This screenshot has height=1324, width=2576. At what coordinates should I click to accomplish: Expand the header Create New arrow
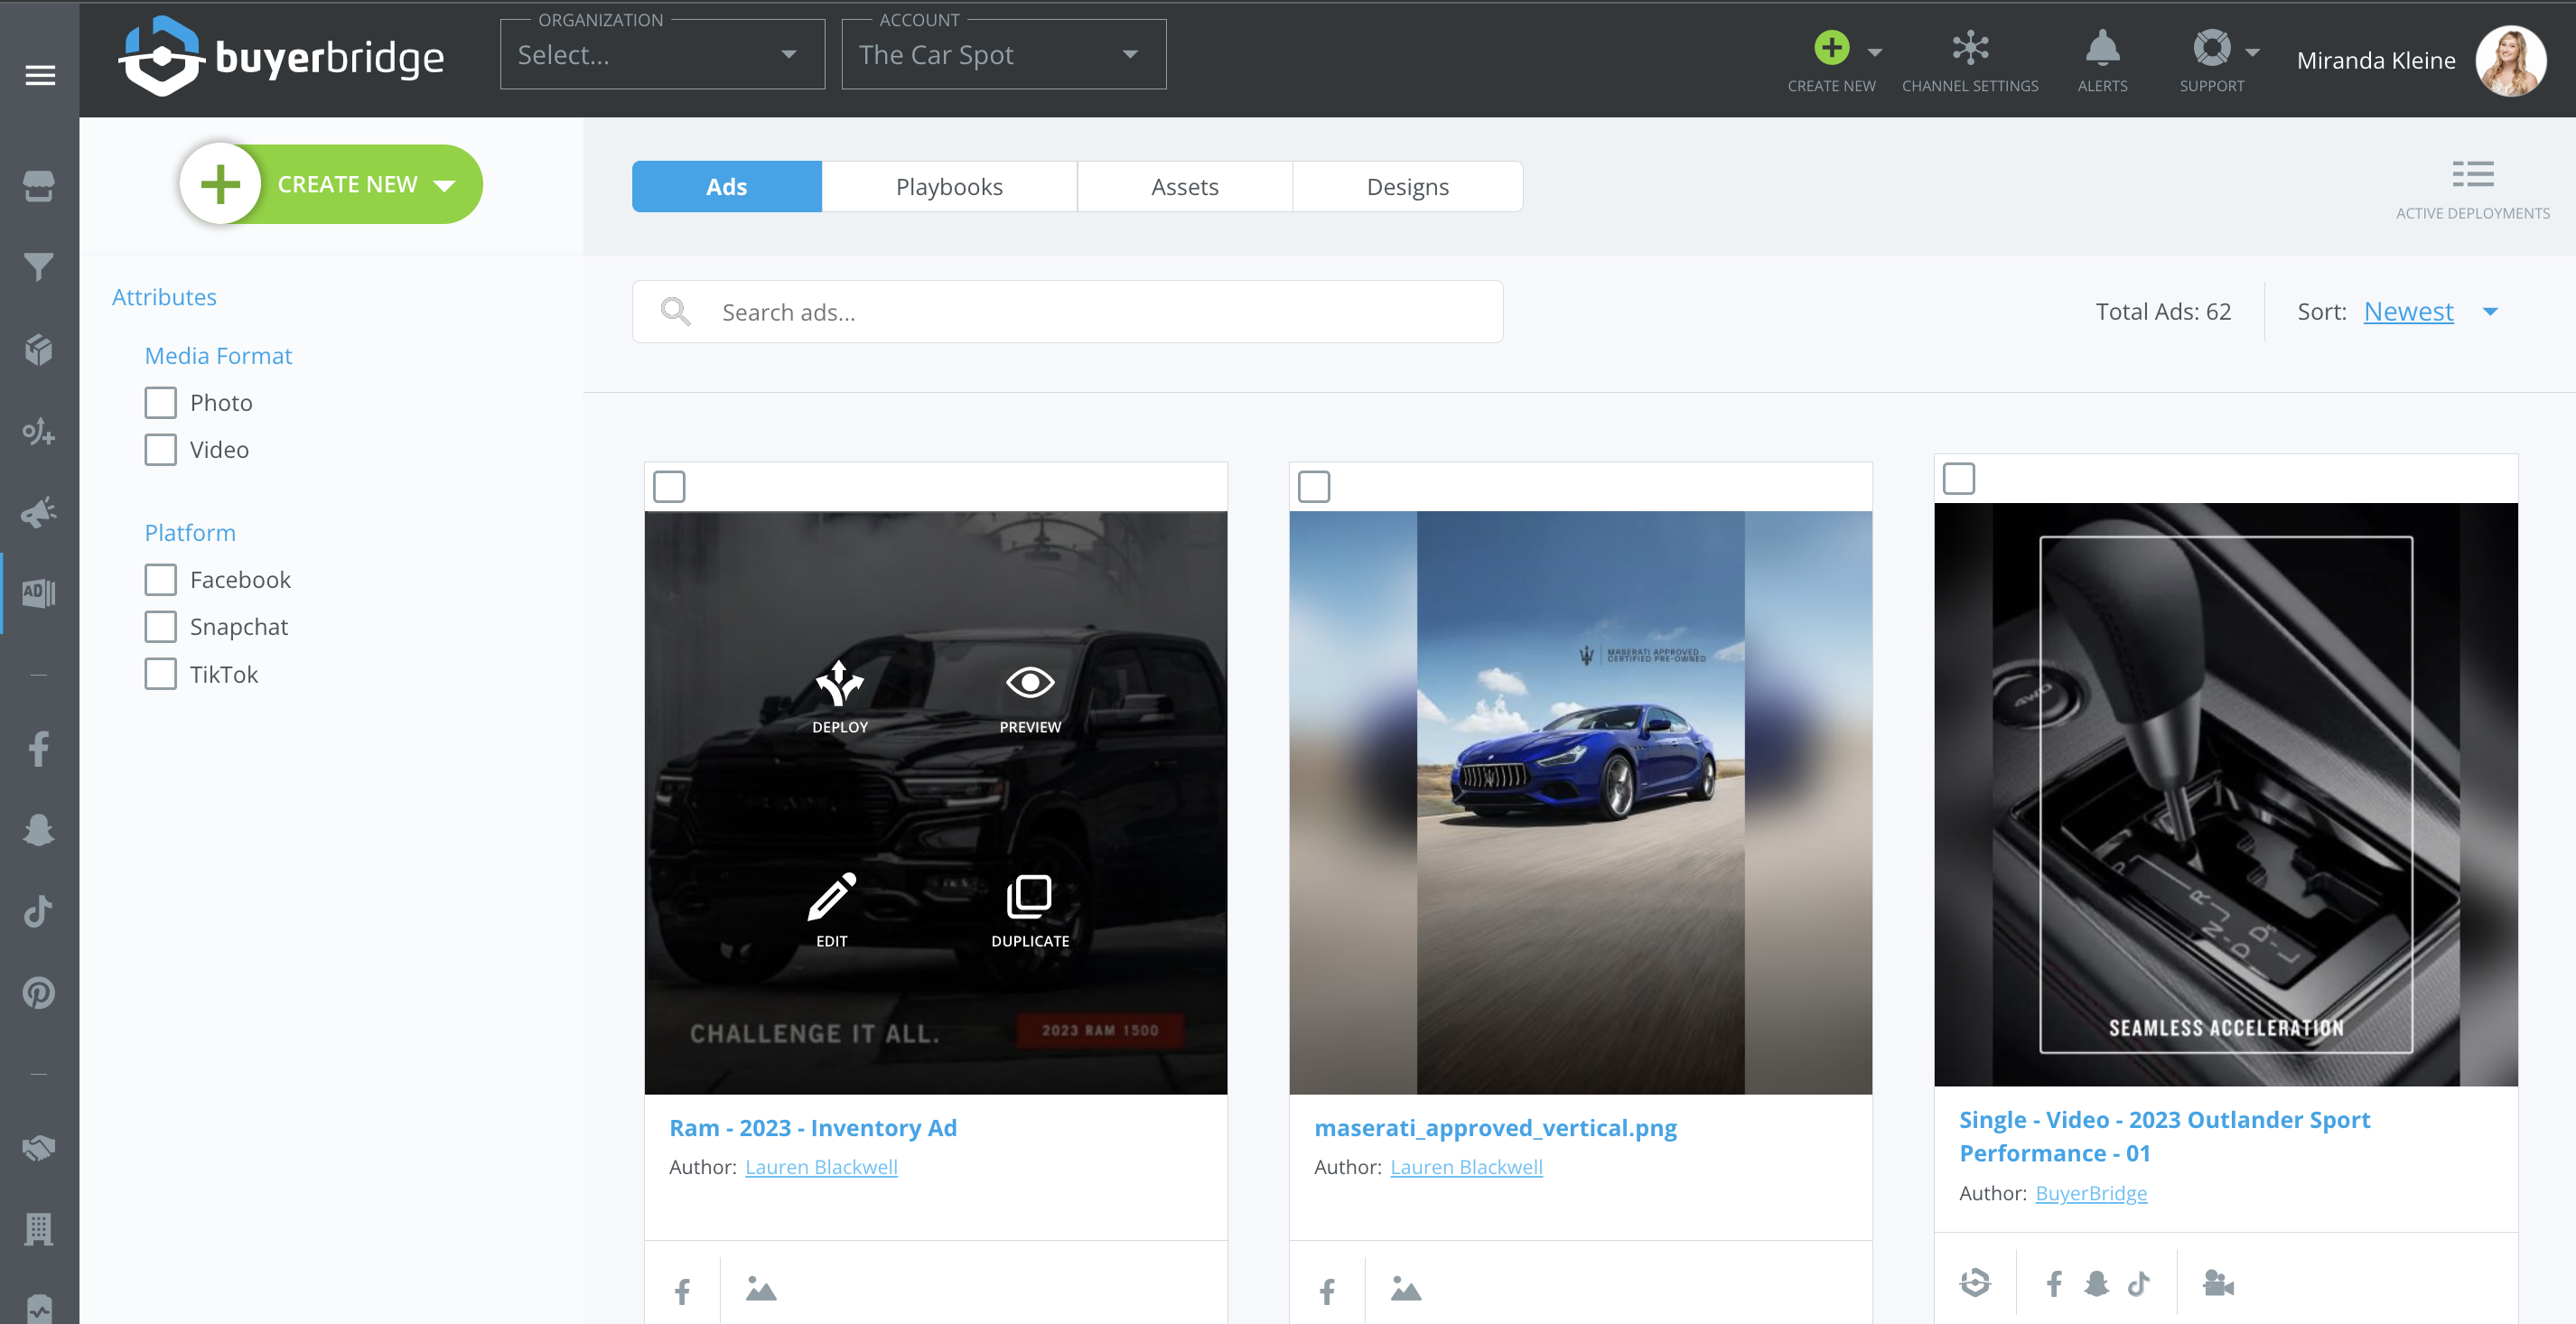click(1875, 52)
